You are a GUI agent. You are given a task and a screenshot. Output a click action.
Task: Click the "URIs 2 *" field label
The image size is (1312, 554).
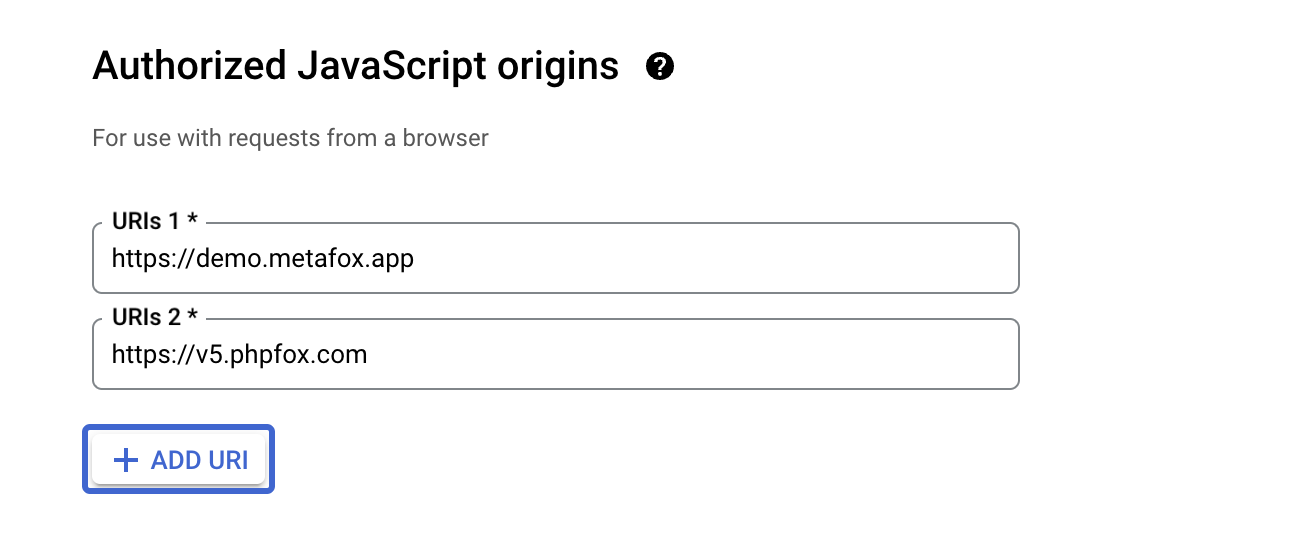click(x=154, y=318)
